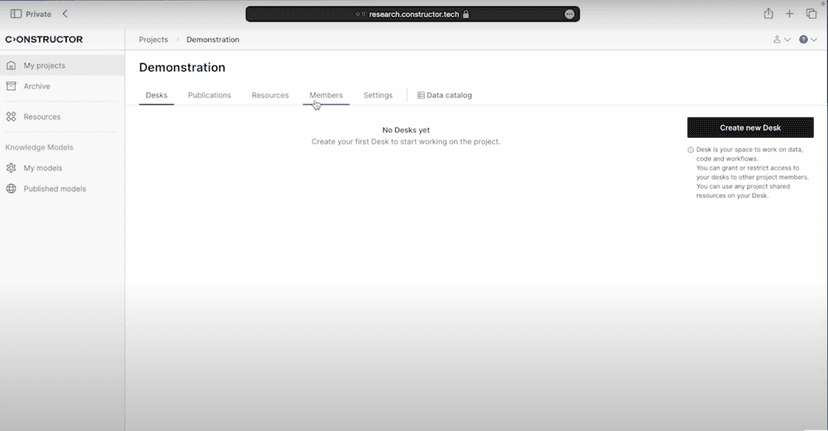Open My models in sidebar
Image resolution: width=828 pixels, height=431 pixels.
[62, 168]
